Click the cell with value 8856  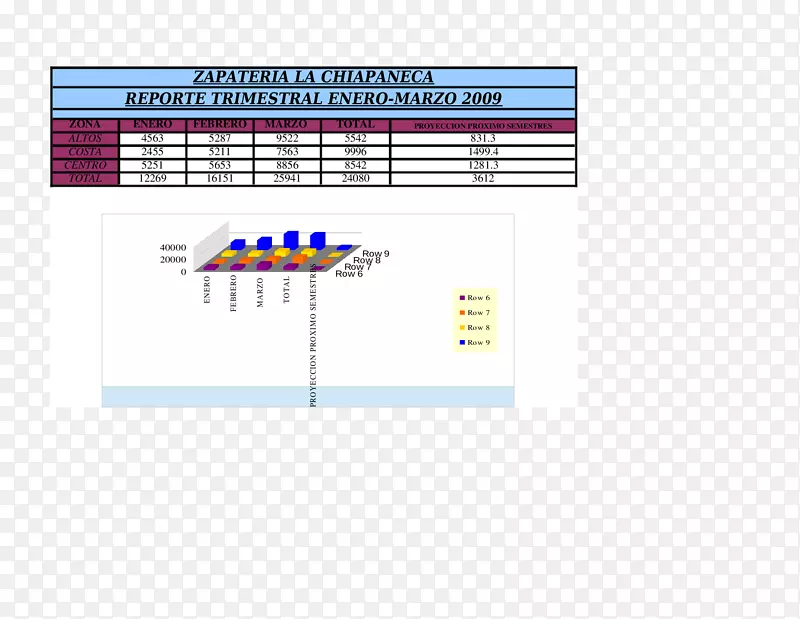(286, 165)
